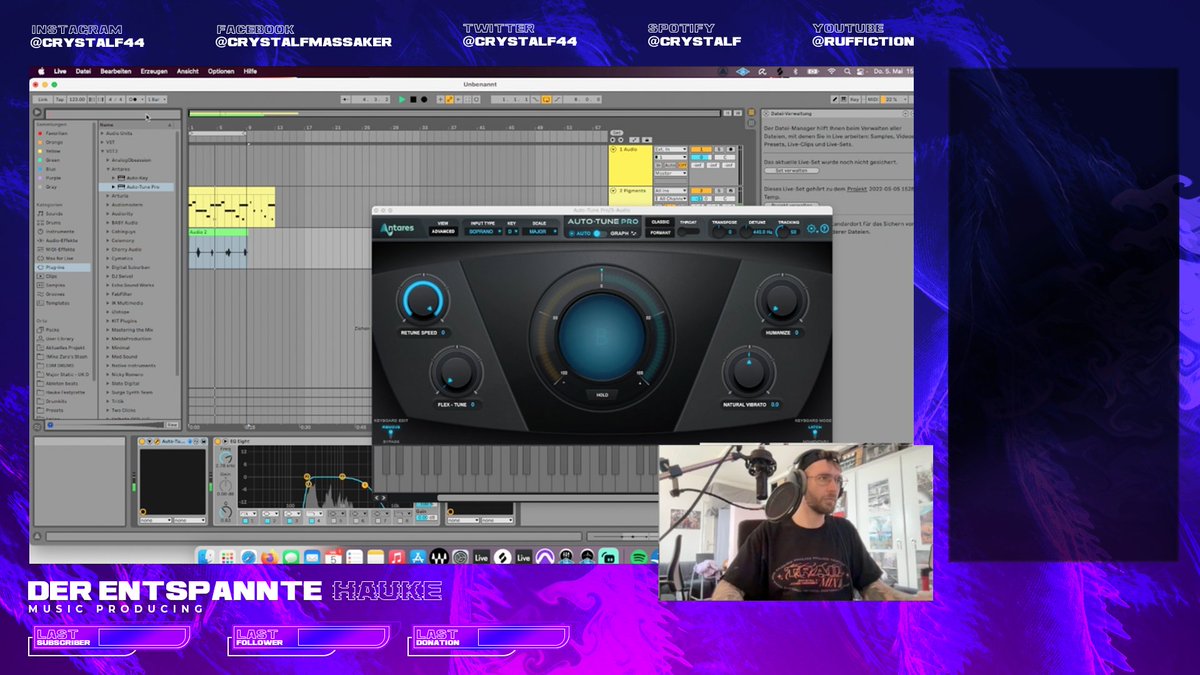Click the Link button in Ableton
This screenshot has height=675, width=1200.
click(43, 99)
